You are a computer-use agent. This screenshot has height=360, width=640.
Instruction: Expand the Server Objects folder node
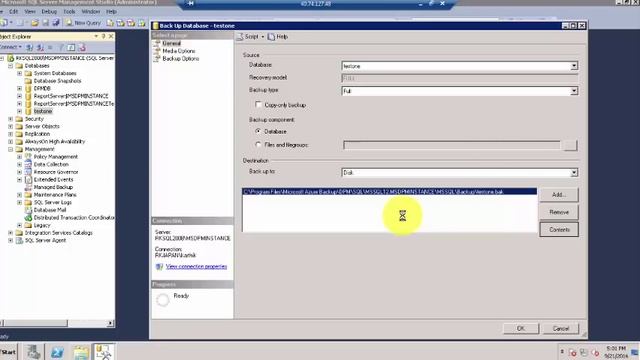(11, 127)
